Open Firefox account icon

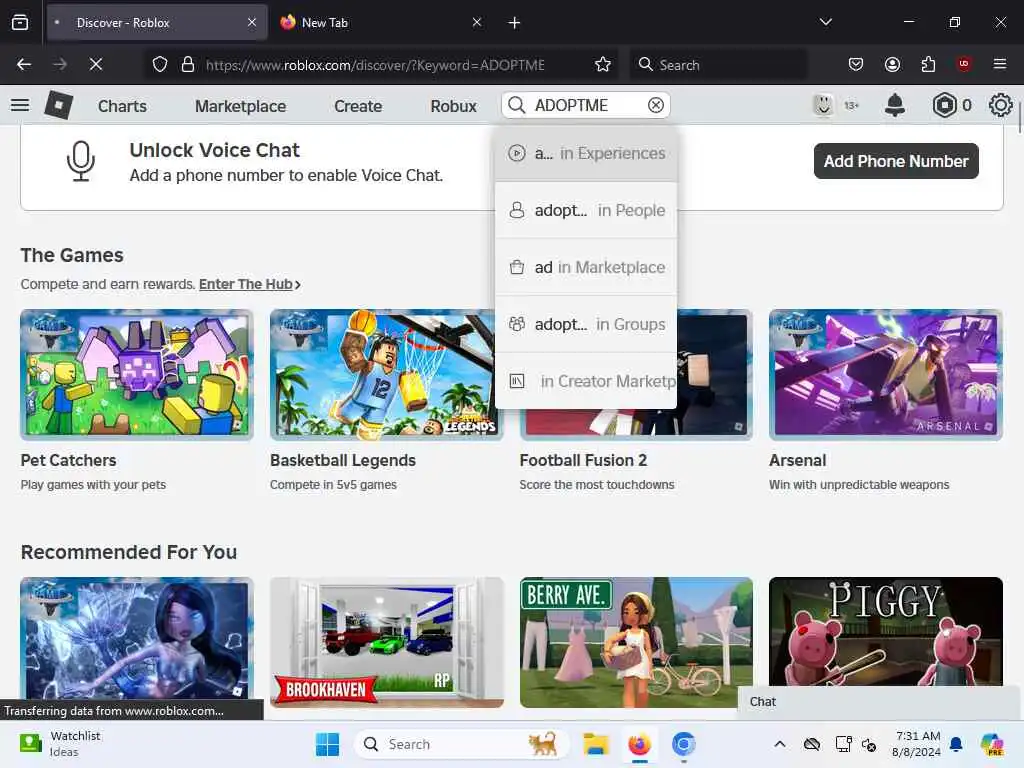point(892,64)
